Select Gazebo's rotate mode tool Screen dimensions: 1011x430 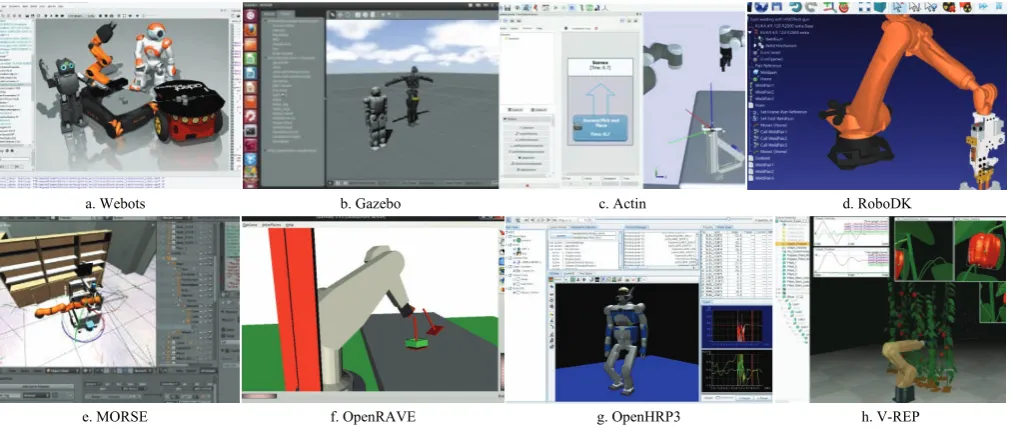348,15
